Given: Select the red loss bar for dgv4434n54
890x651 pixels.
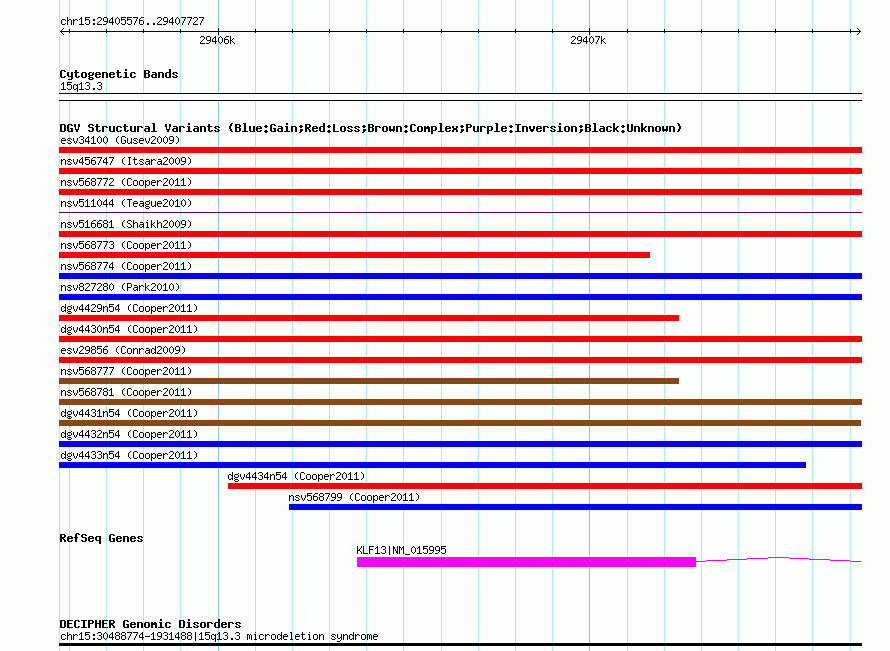Looking at the screenshot, I should pyautogui.click(x=545, y=486).
